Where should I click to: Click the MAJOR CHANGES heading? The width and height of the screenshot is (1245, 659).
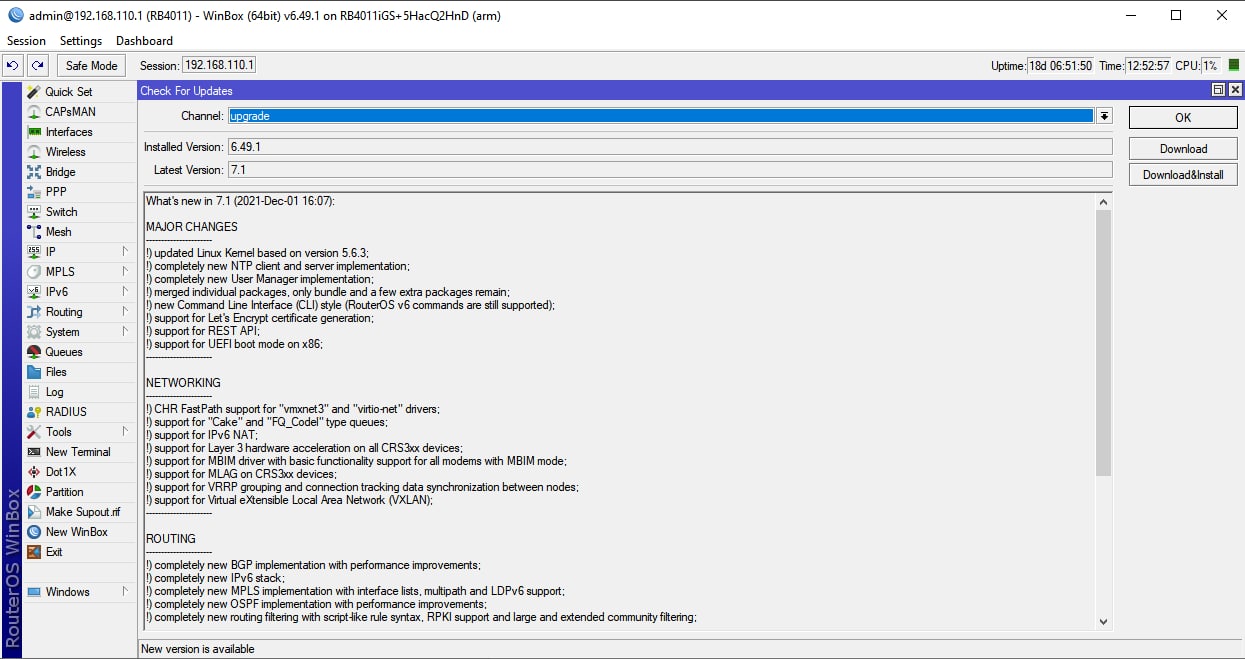click(192, 227)
